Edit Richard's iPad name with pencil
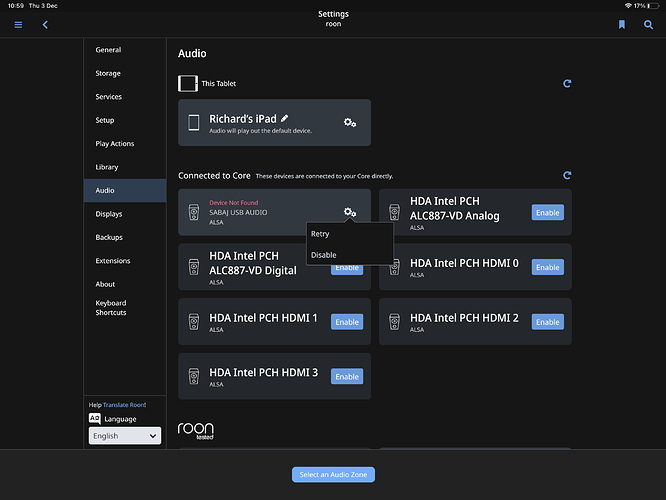This screenshot has height=500, width=666. coord(285,118)
